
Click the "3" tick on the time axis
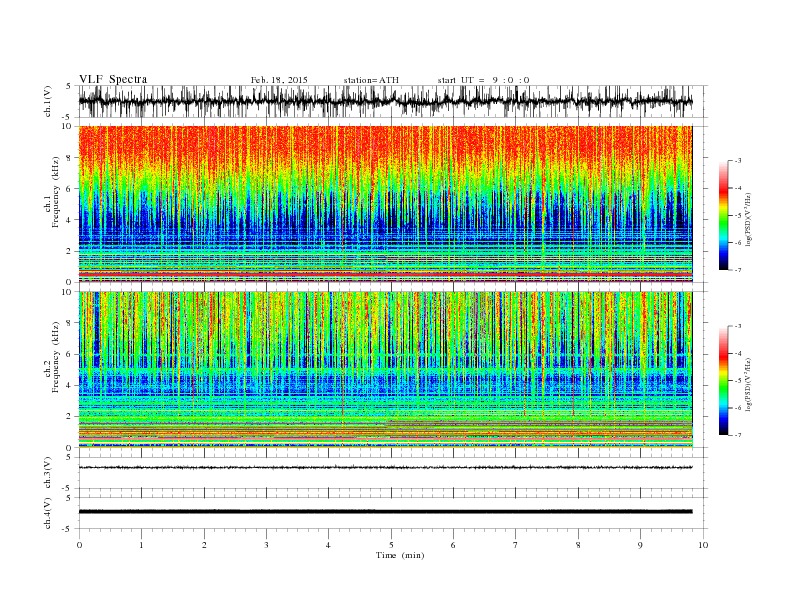[x=266, y=545]
